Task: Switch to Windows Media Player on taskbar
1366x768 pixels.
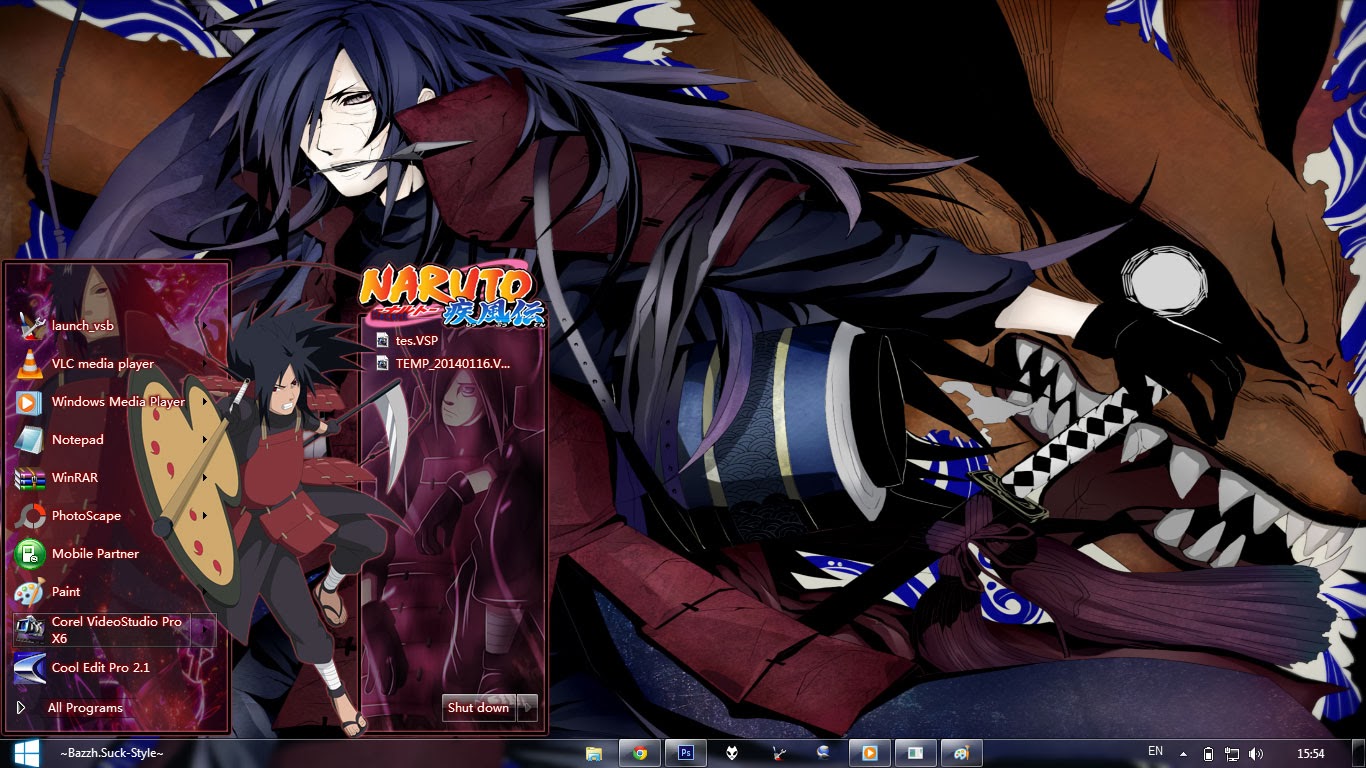Action: coord(869,754)
